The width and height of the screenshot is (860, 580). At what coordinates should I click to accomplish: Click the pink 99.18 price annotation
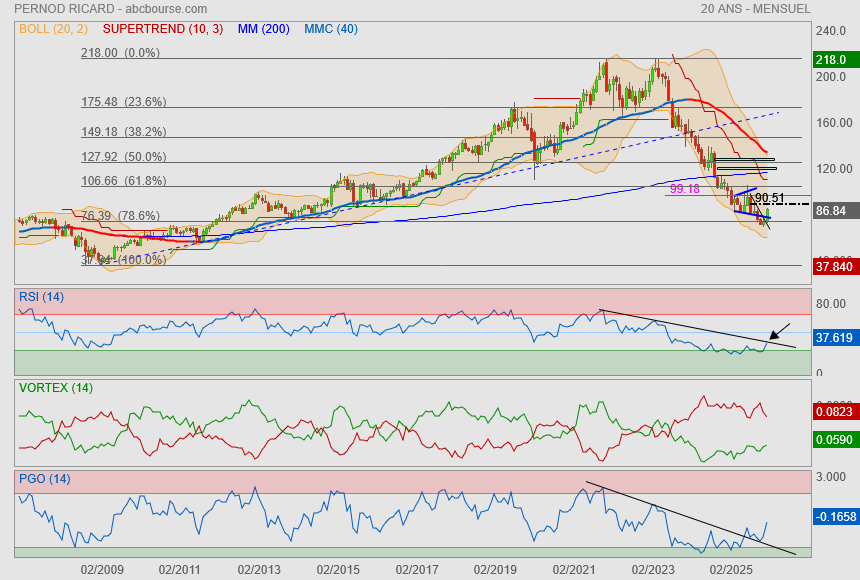coord(684,188)
